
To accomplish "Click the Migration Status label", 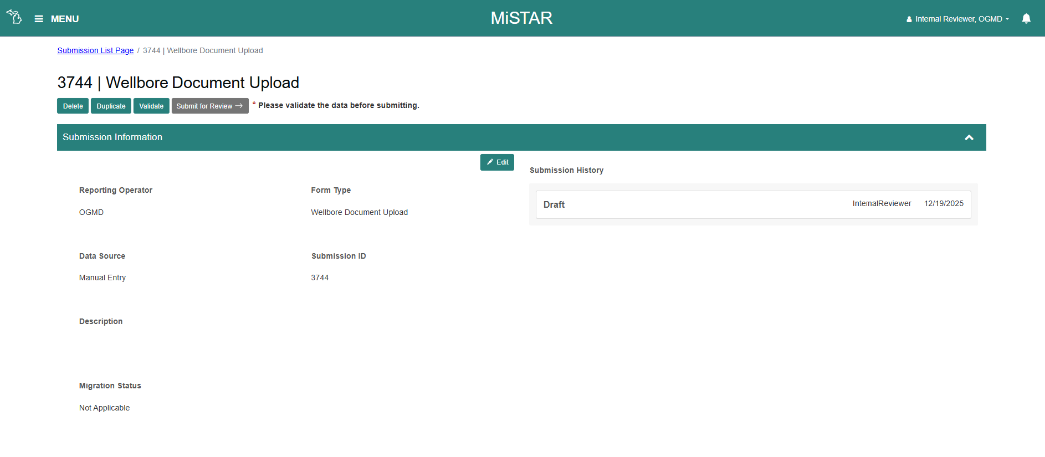I will [x=110, y=386].
